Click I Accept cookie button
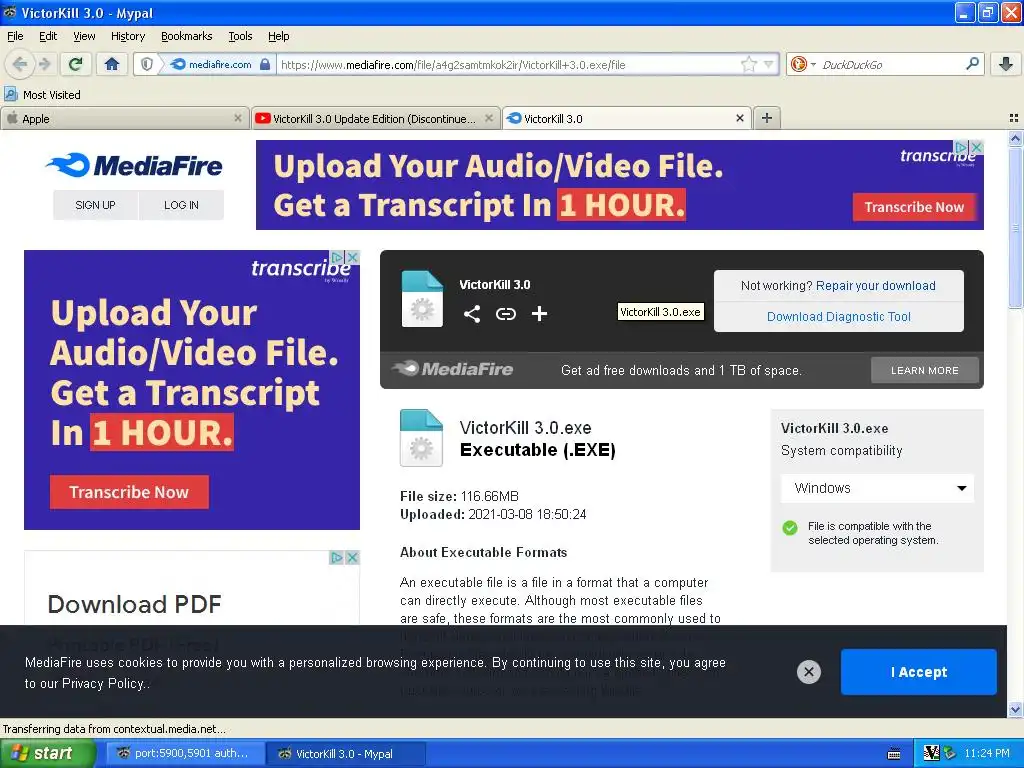 coord(918,672)
